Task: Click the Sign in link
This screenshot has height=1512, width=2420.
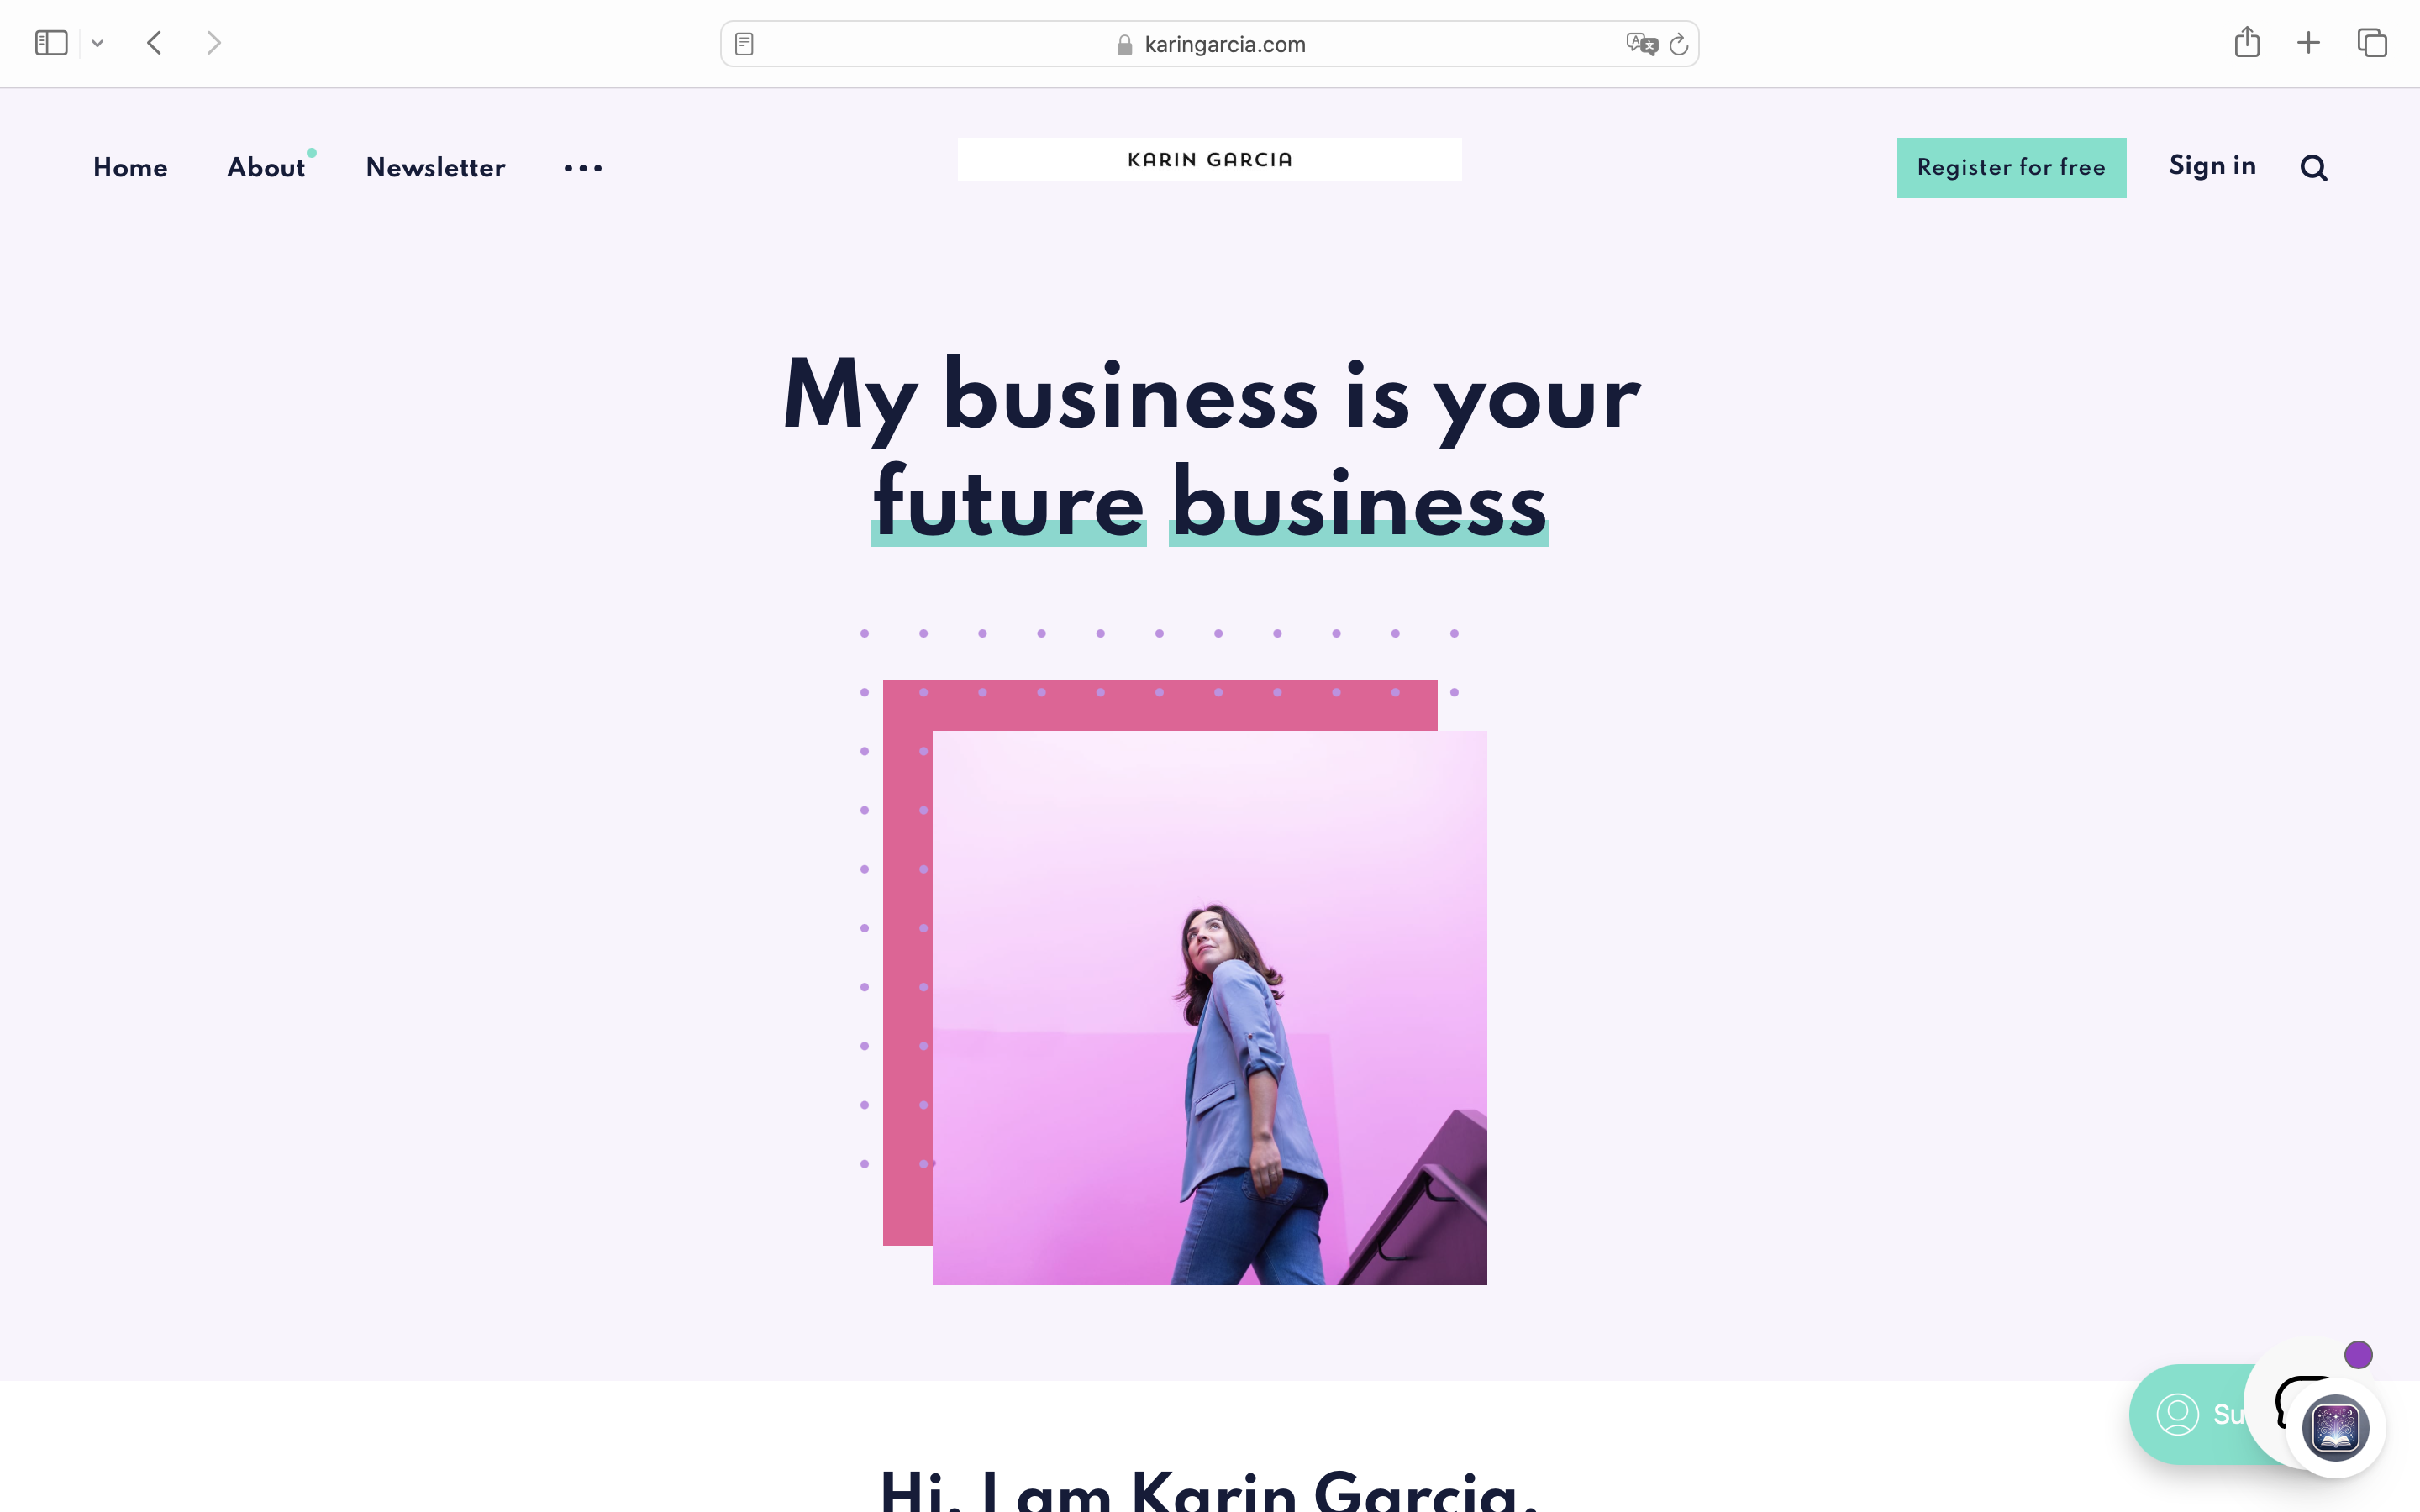Action: [x=2212, y=166]
